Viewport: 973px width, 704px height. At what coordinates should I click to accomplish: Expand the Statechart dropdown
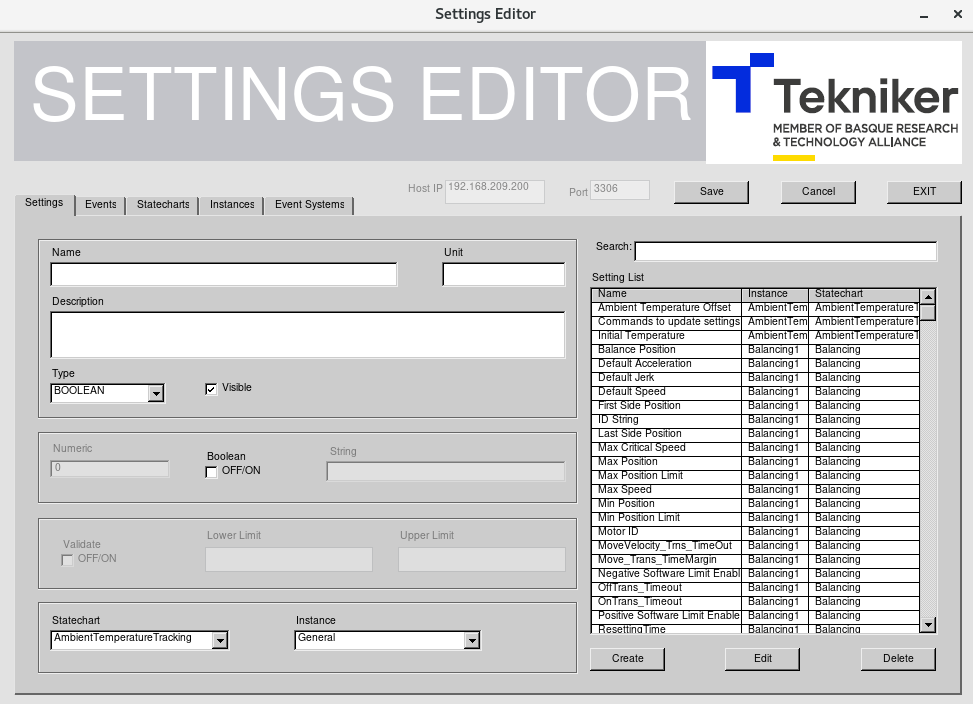click(x=220, y=641)
